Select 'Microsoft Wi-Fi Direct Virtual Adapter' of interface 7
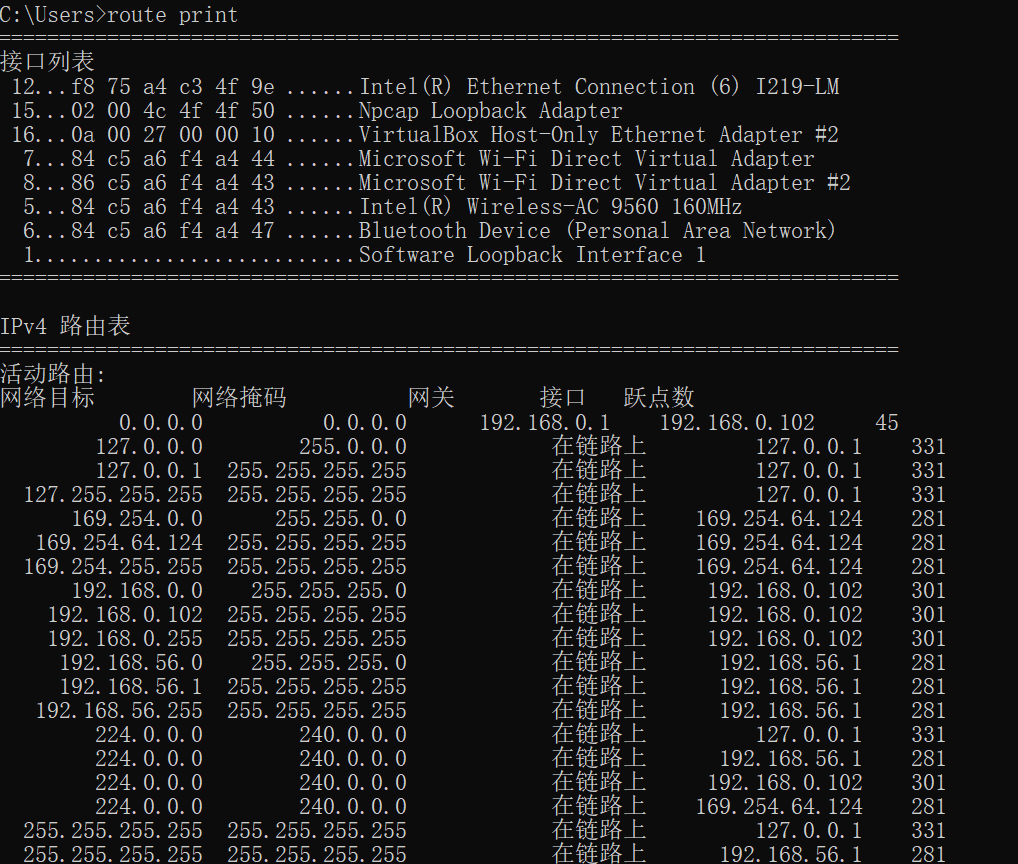 (x=587, y=158)
